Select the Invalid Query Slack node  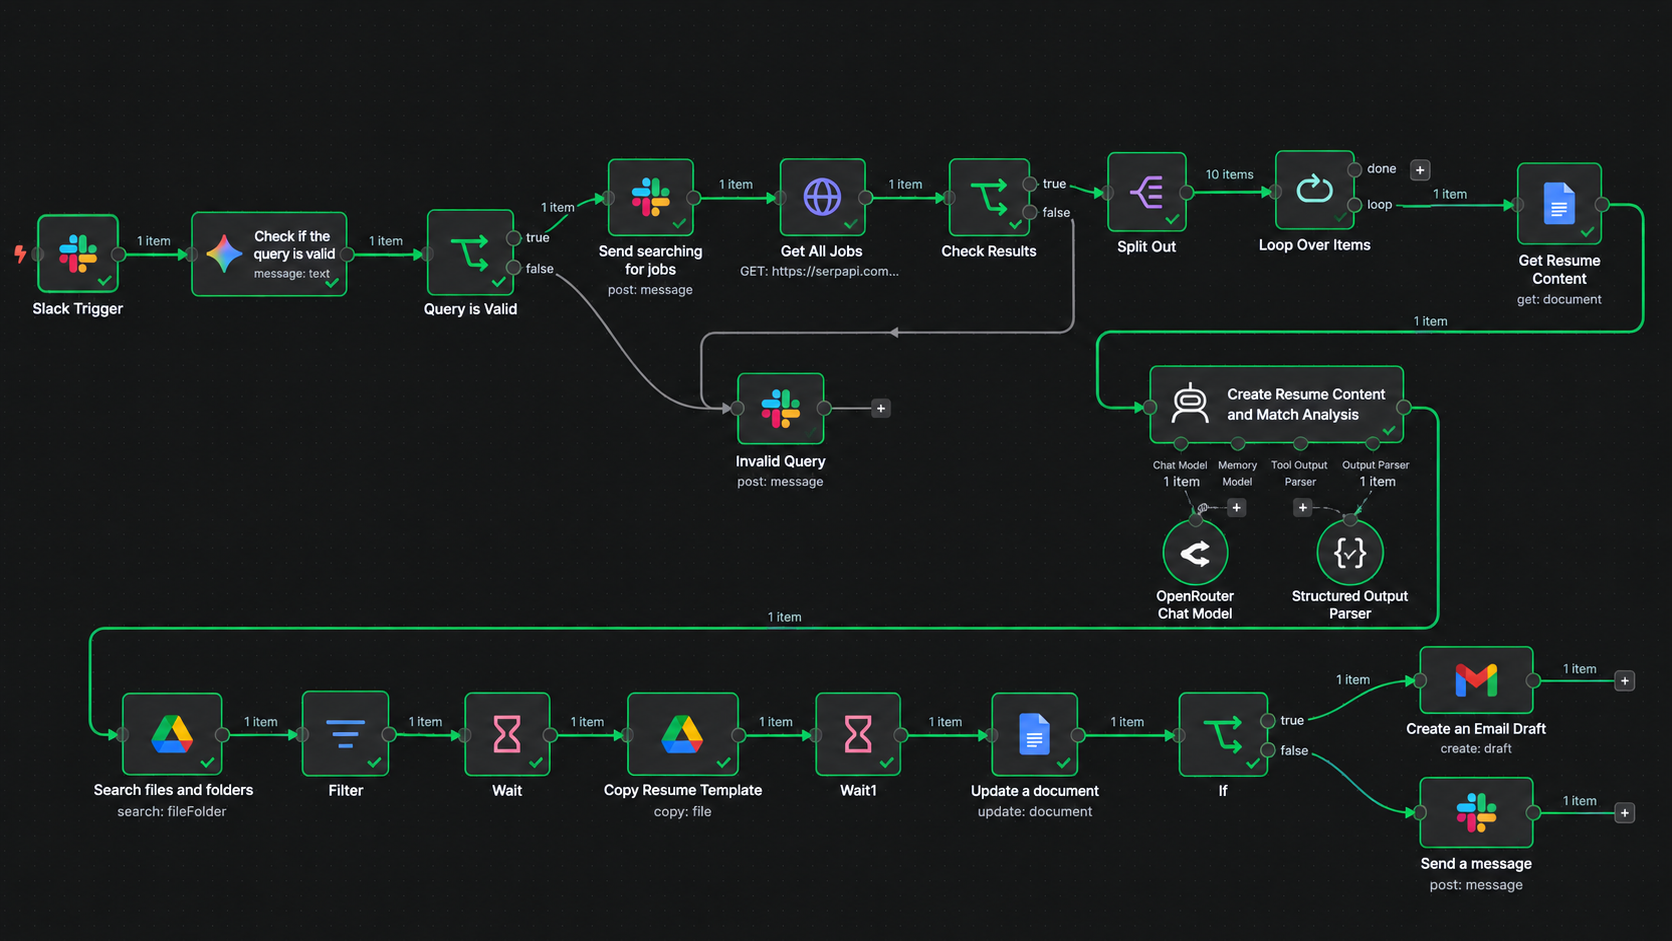[780, 408]
